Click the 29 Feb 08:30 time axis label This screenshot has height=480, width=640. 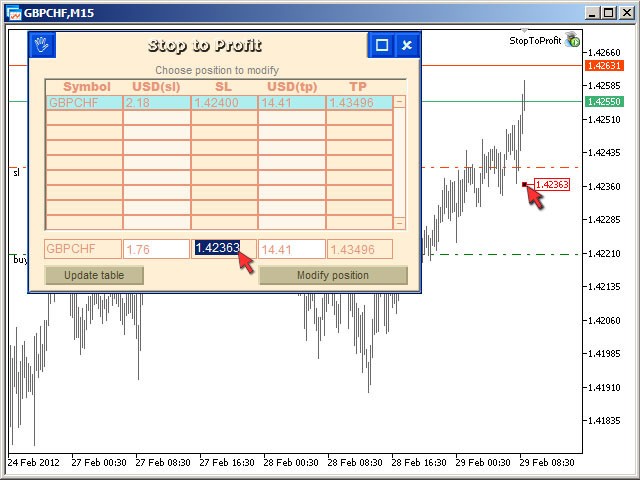pyautogui.click(x=547, y=462)
